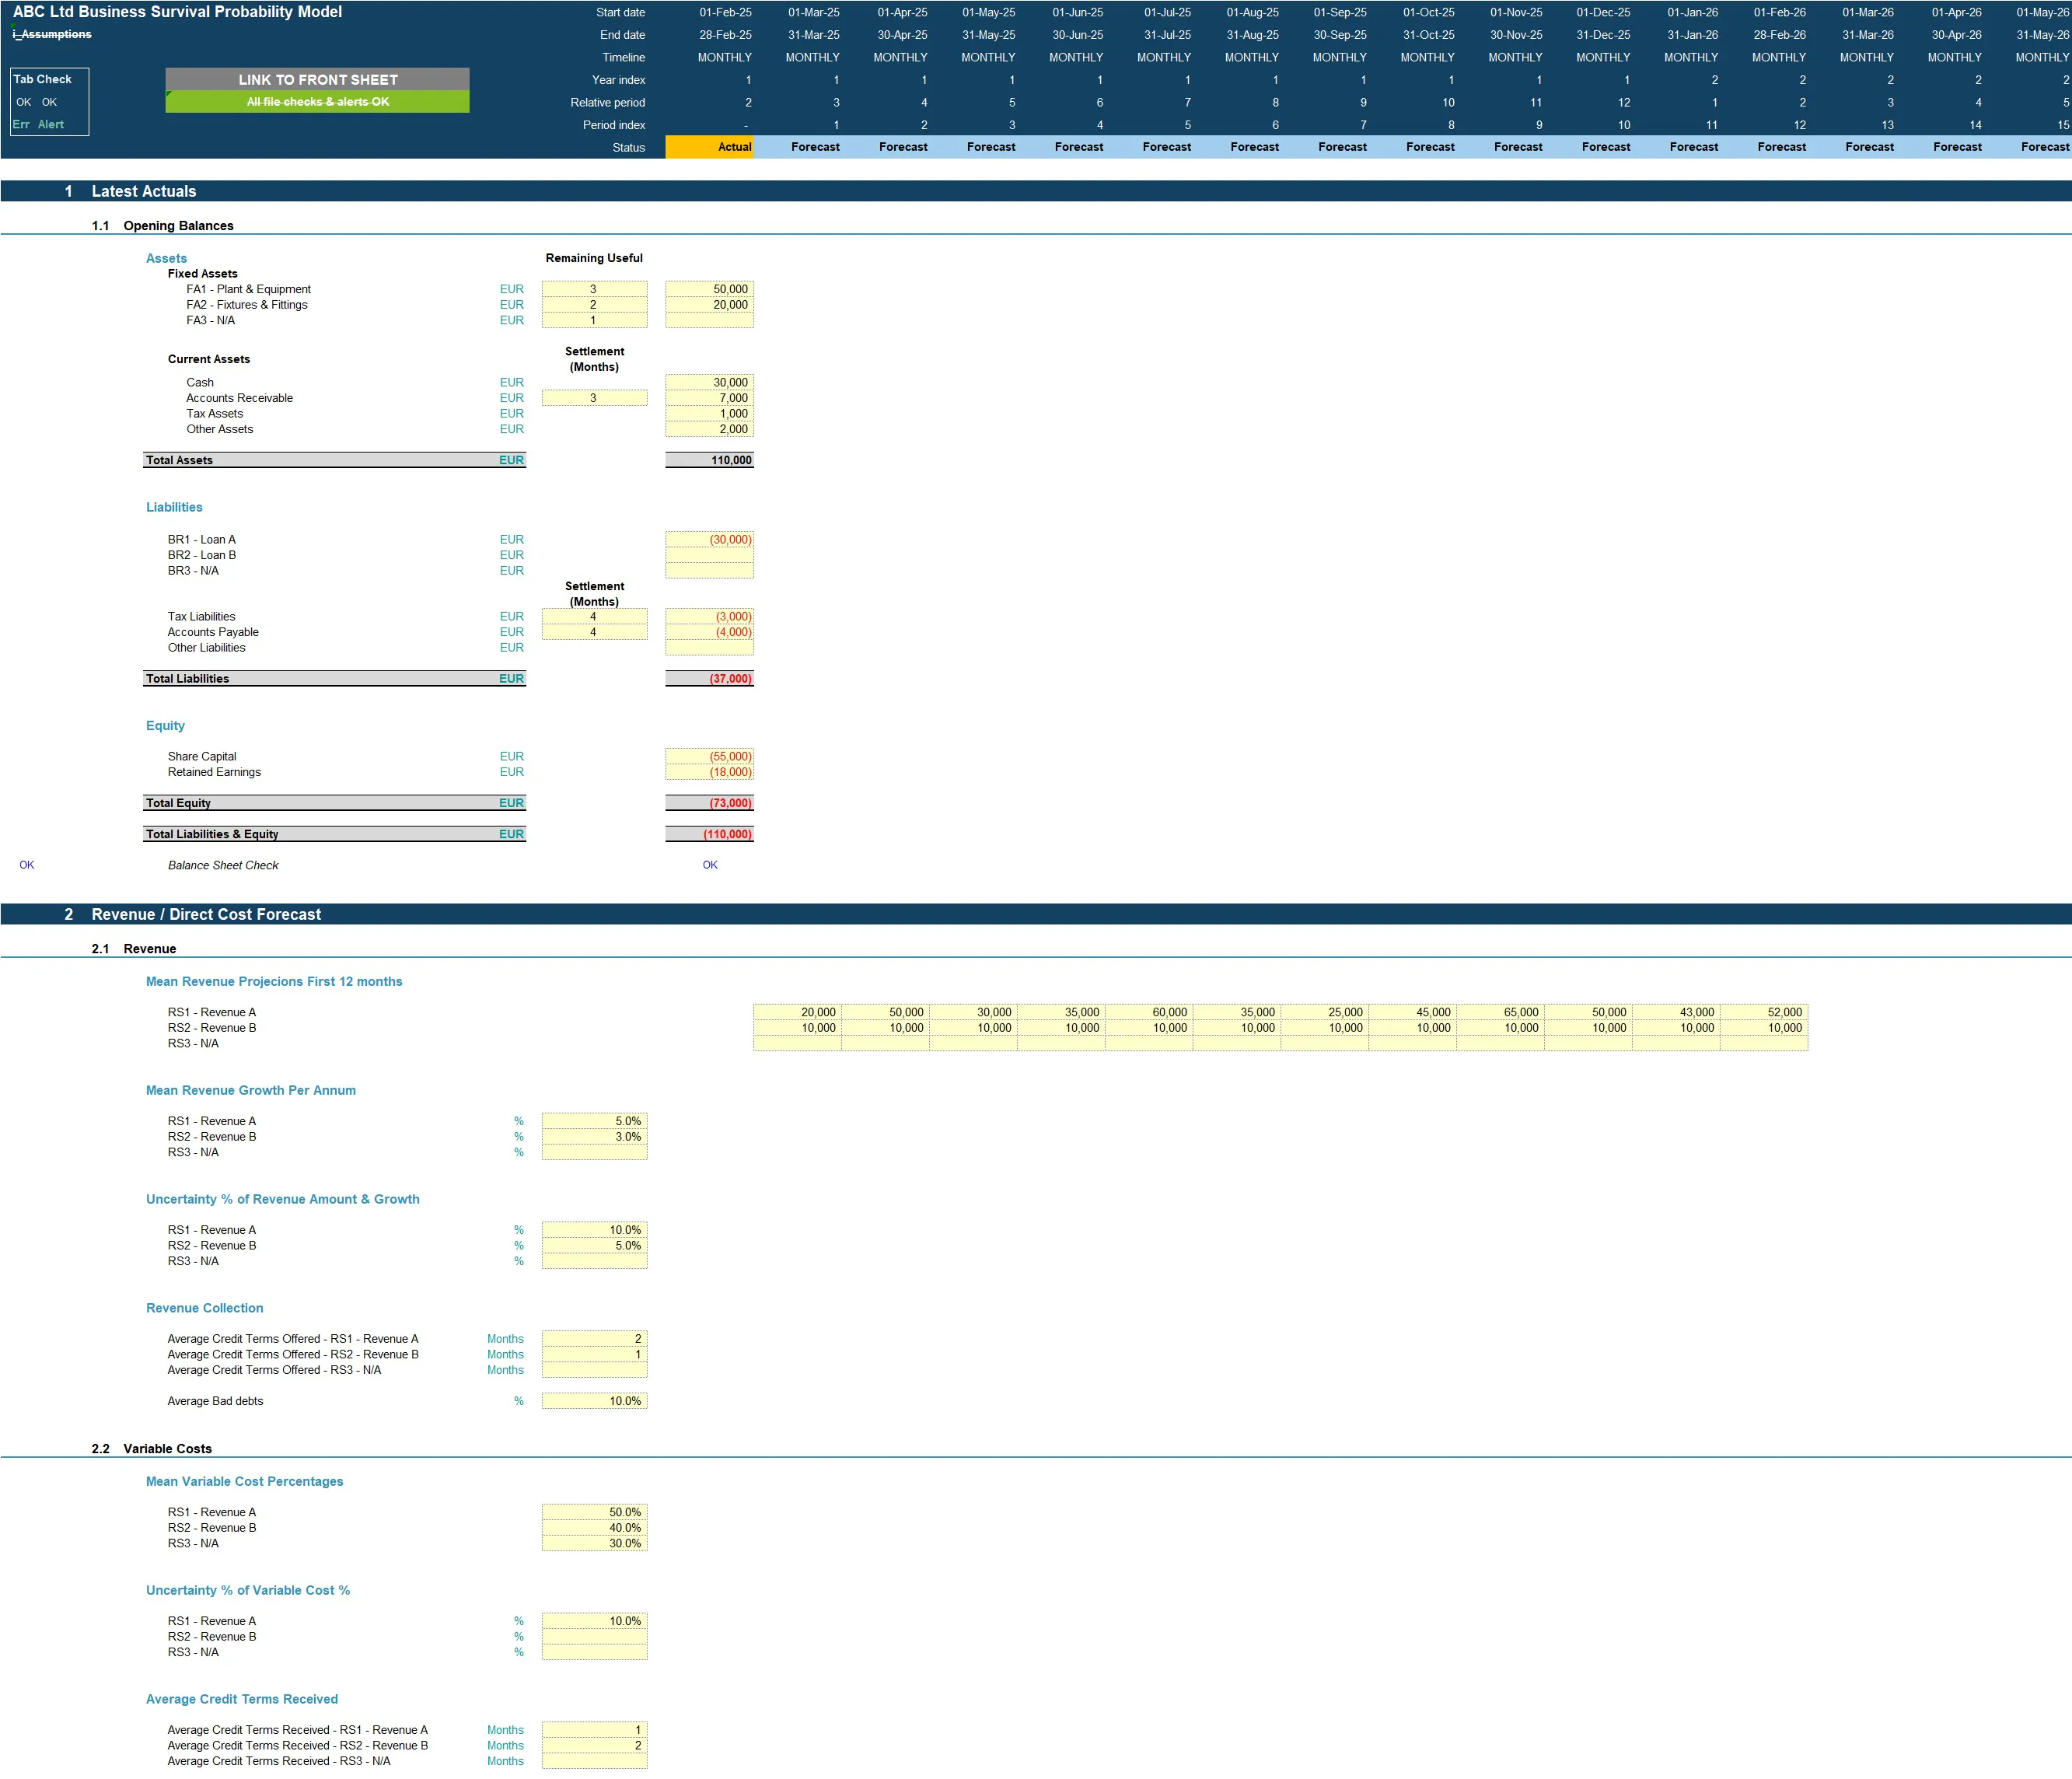Click the empty FA3 N/A balance cell
The image size is (2072, 1779).
click(x=709, y=320)
